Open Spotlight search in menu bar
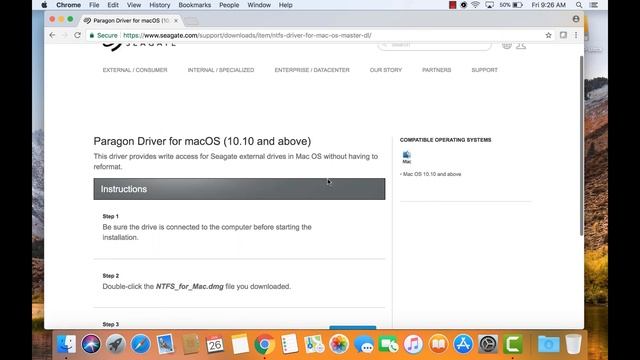Viewport: 640px width, 360px height. [579, 5]
